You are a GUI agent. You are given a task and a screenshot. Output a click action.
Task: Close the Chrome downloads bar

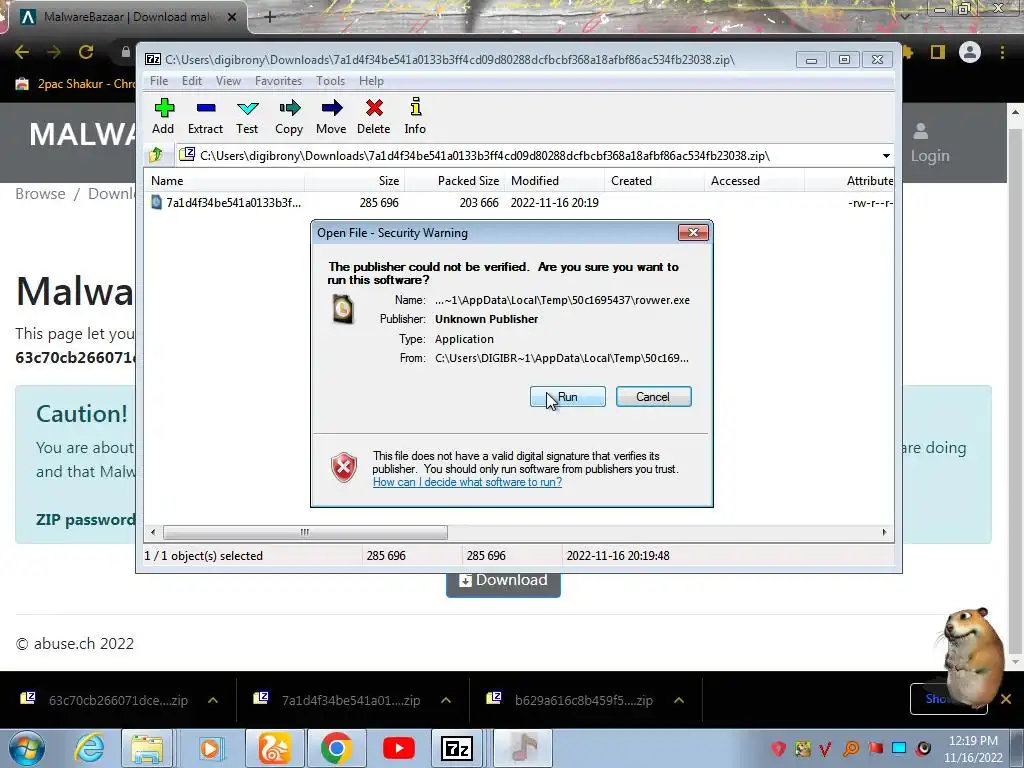point(1006,699)
